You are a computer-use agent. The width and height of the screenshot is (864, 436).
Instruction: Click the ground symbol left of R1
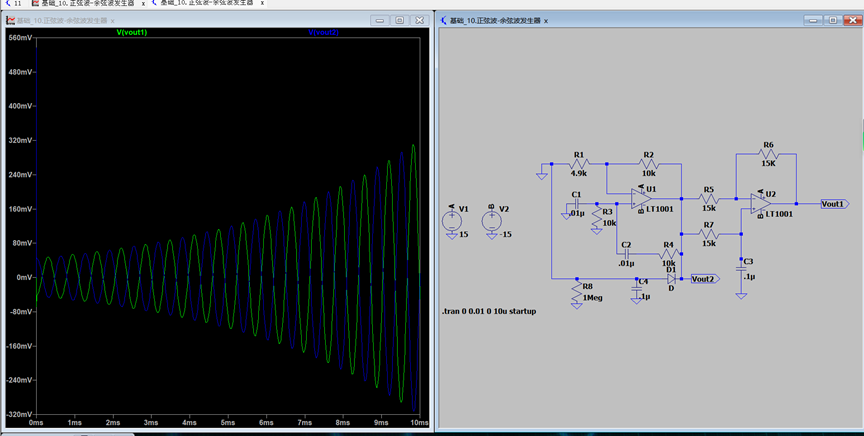pyautogui.click(x=542, y=176)
